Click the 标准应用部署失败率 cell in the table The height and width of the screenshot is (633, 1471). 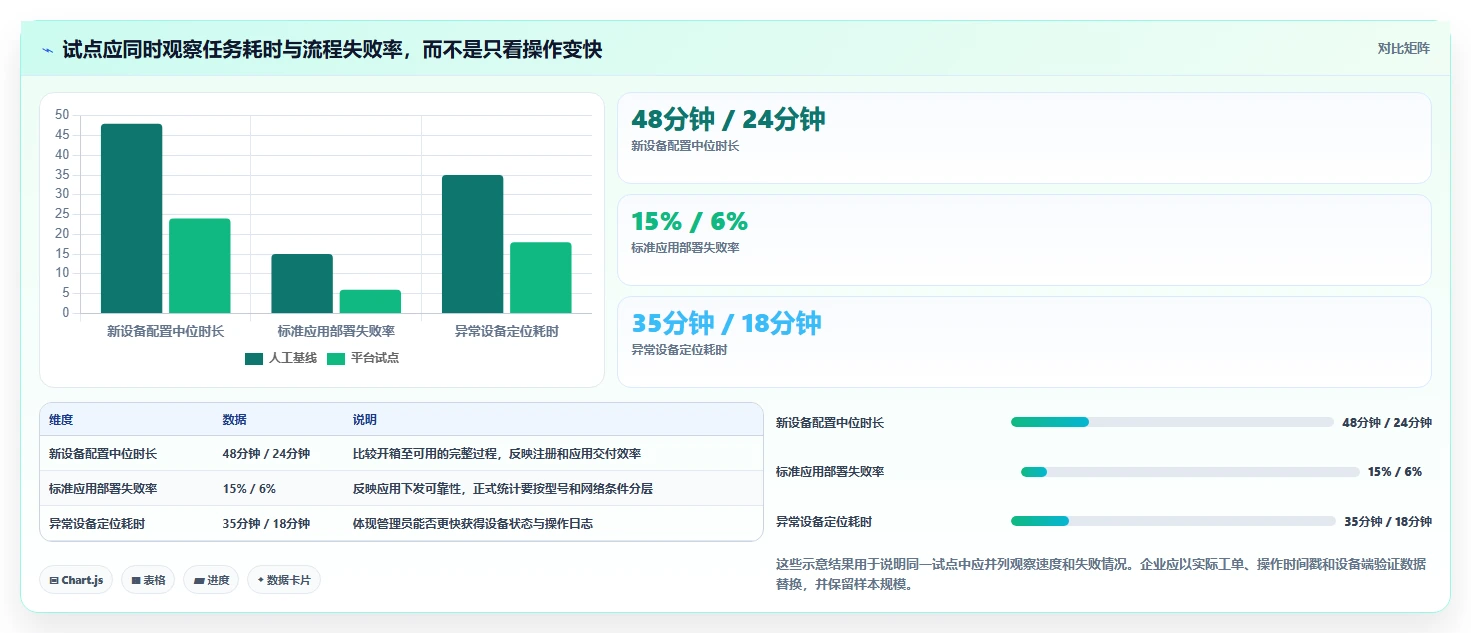pyautogui.click(x=103, y=489)
